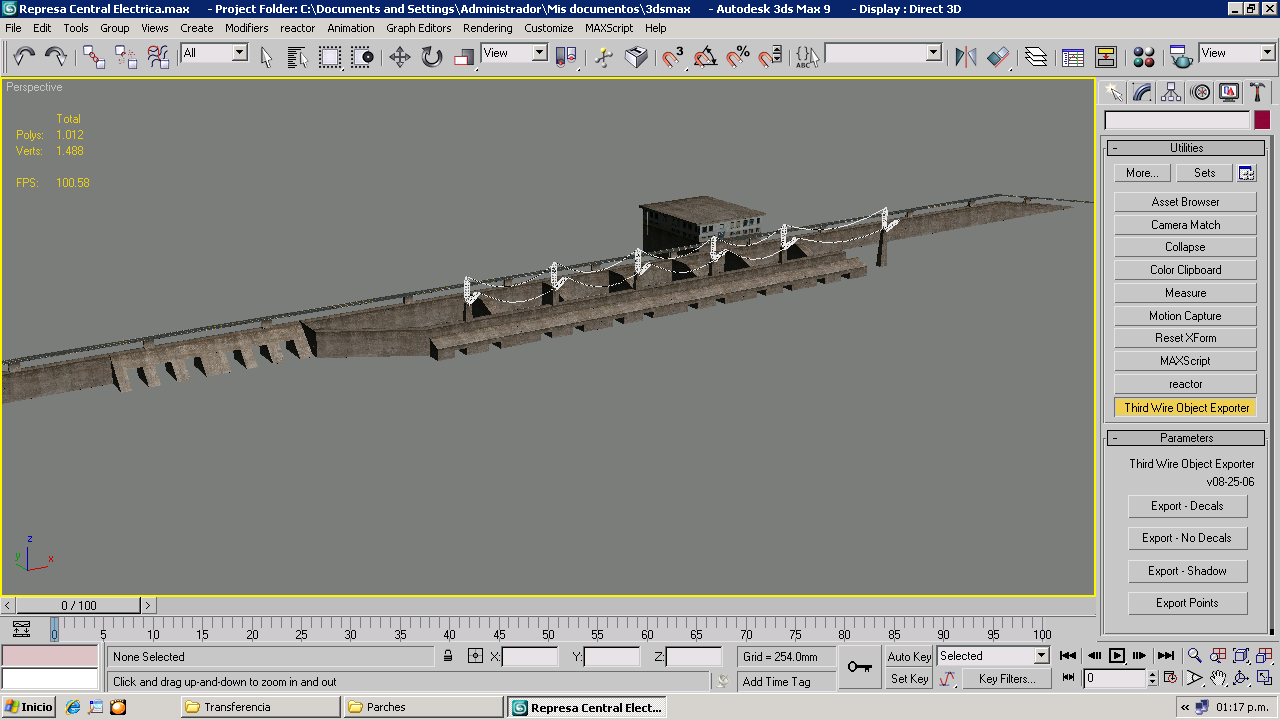This screenshot has width=1280, height=720.
Task: Switch to Utilities hammer tab
Action: 1258,93
